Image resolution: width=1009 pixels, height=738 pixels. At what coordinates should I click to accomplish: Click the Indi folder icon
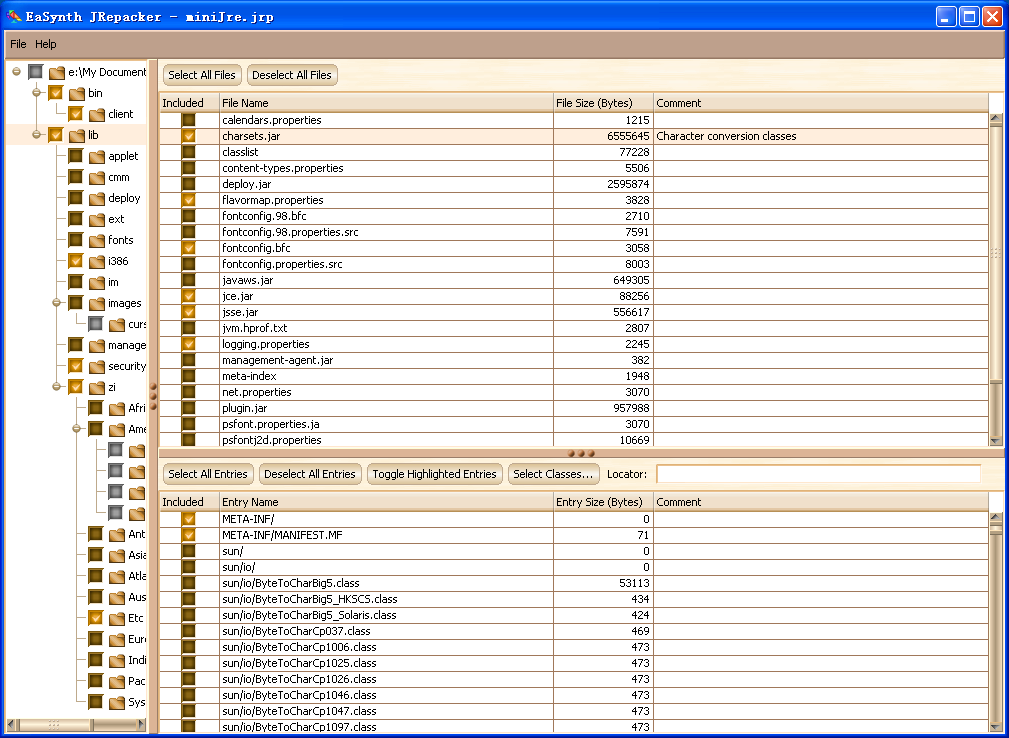tap(117, 660)
